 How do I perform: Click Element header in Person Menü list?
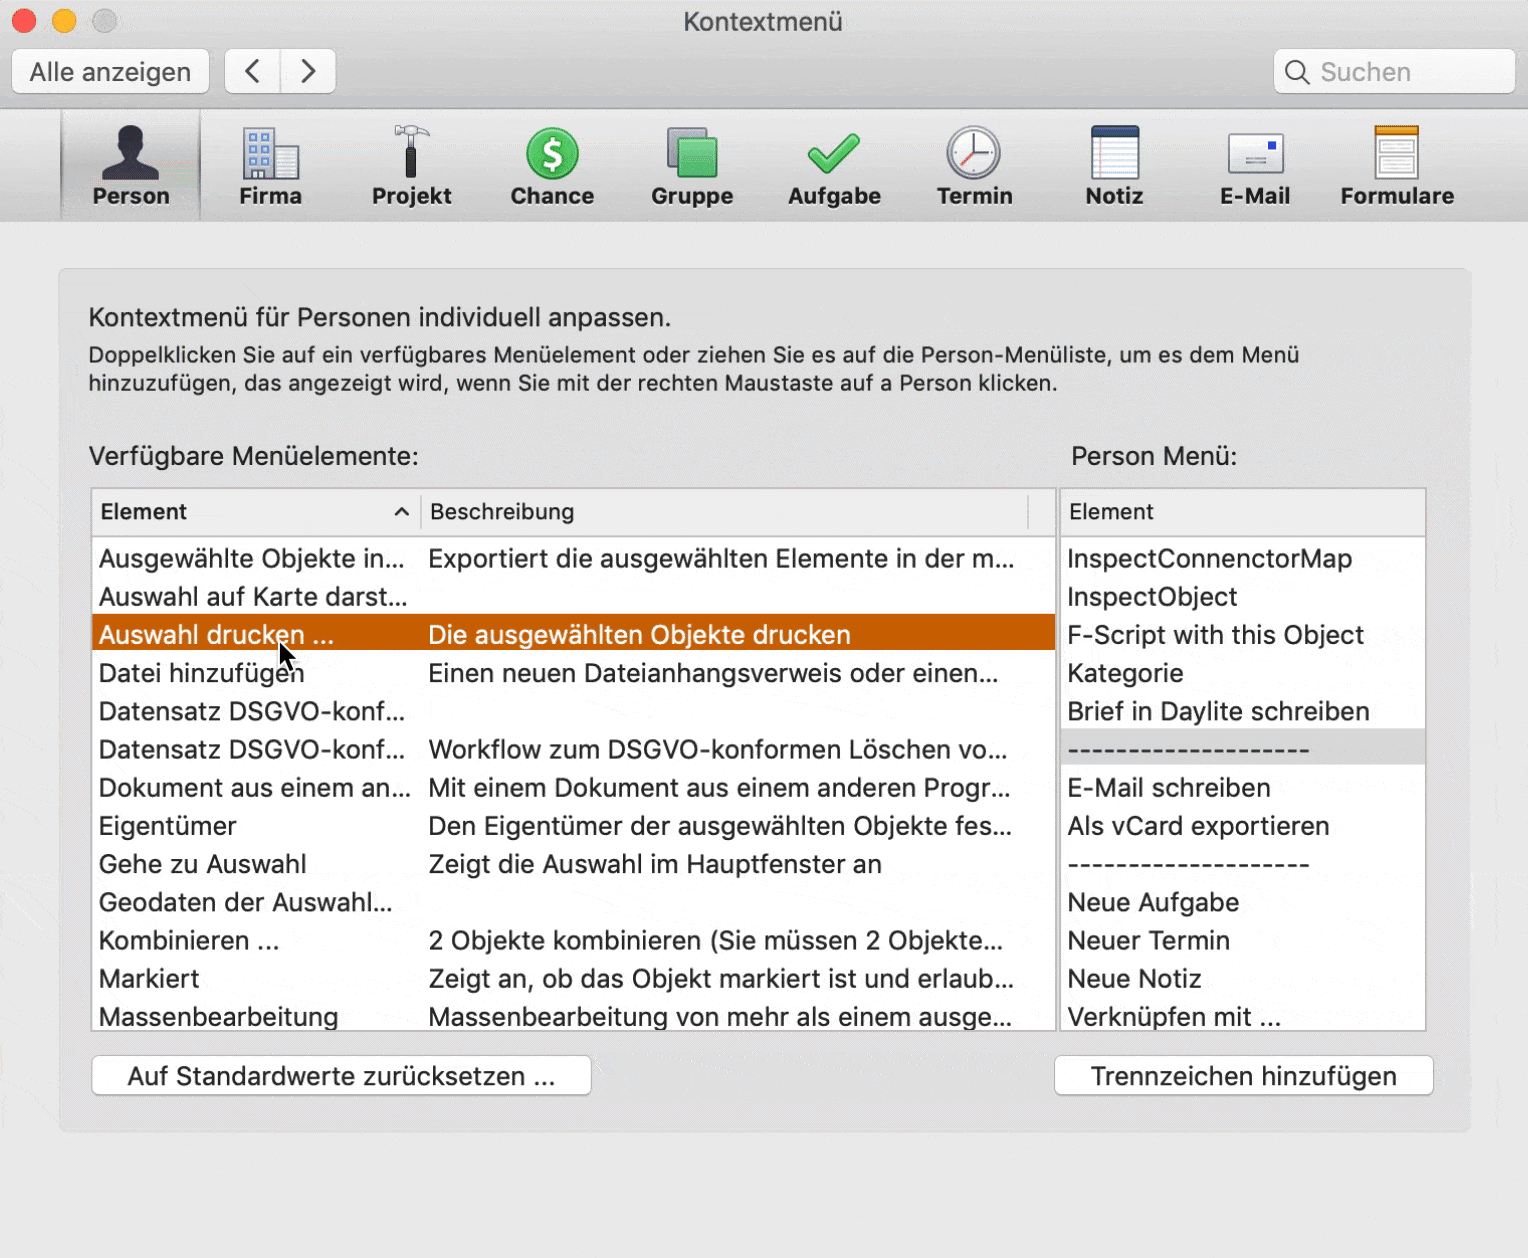pyautogui.click(x=1242, y=512)
